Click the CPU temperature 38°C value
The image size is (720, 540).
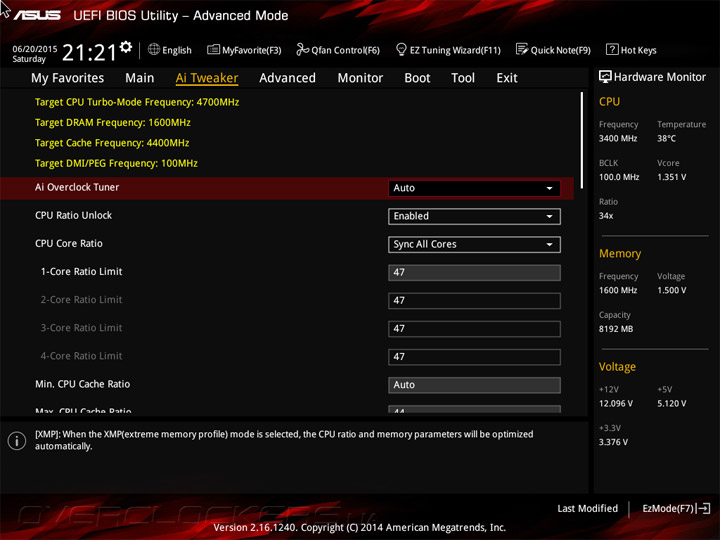click(666, 138)
